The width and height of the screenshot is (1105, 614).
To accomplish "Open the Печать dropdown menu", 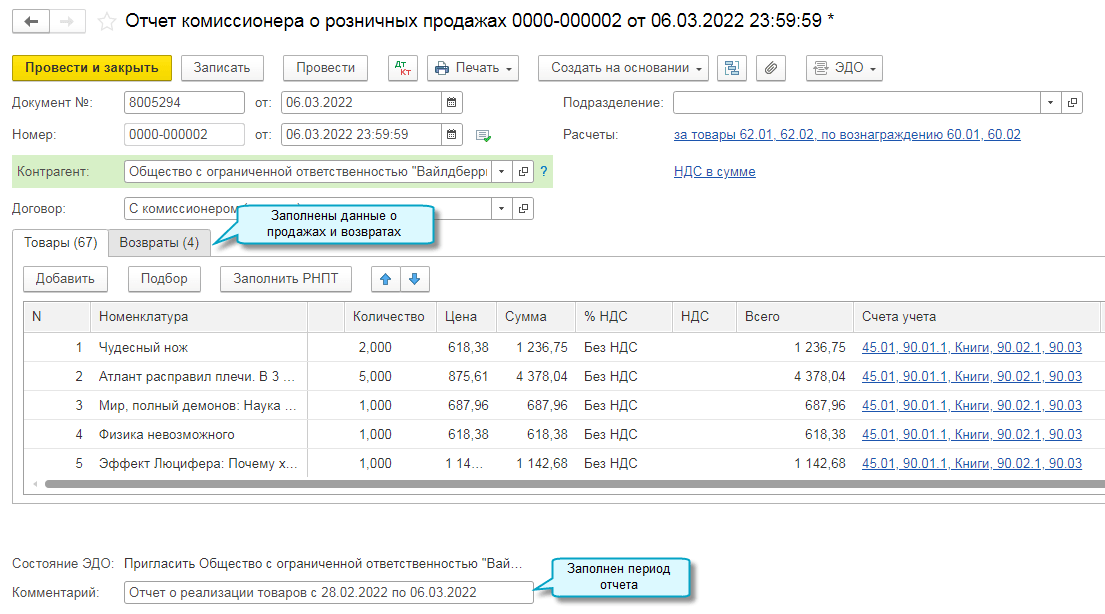I will click(473, 68).
